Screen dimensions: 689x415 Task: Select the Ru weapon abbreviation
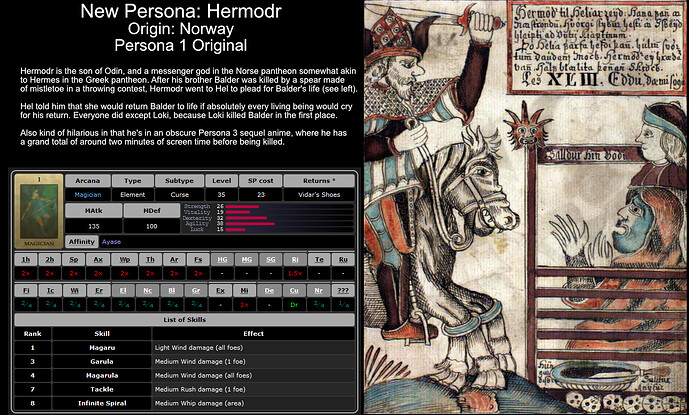(343, 259)
